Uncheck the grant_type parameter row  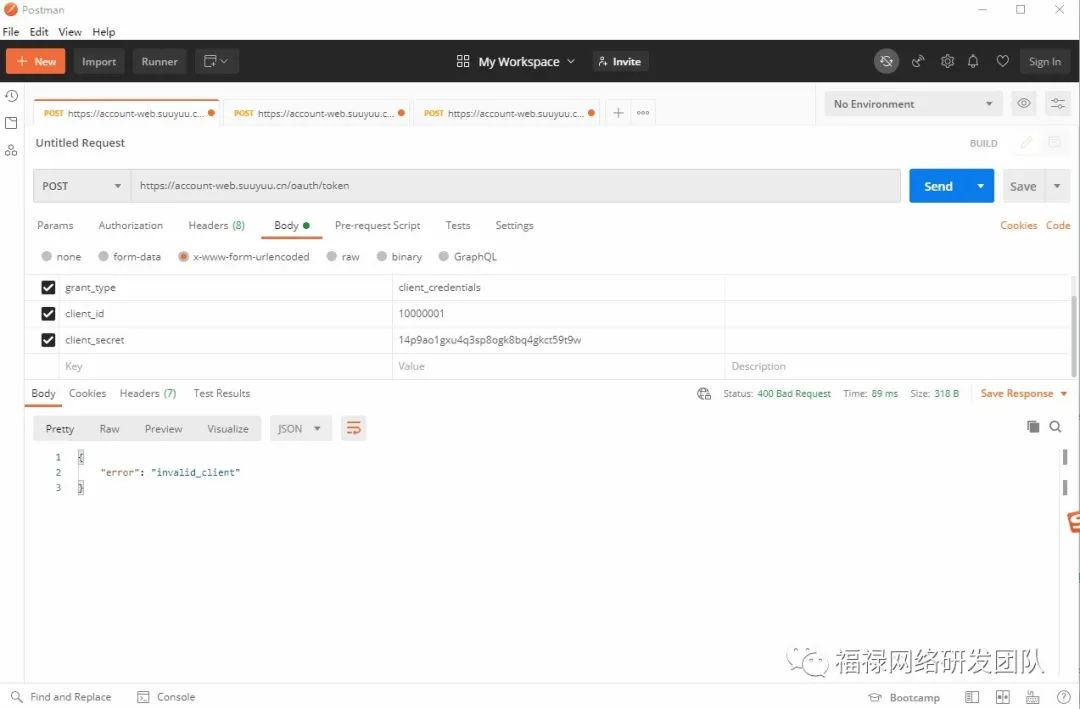(x=48, y=287)
